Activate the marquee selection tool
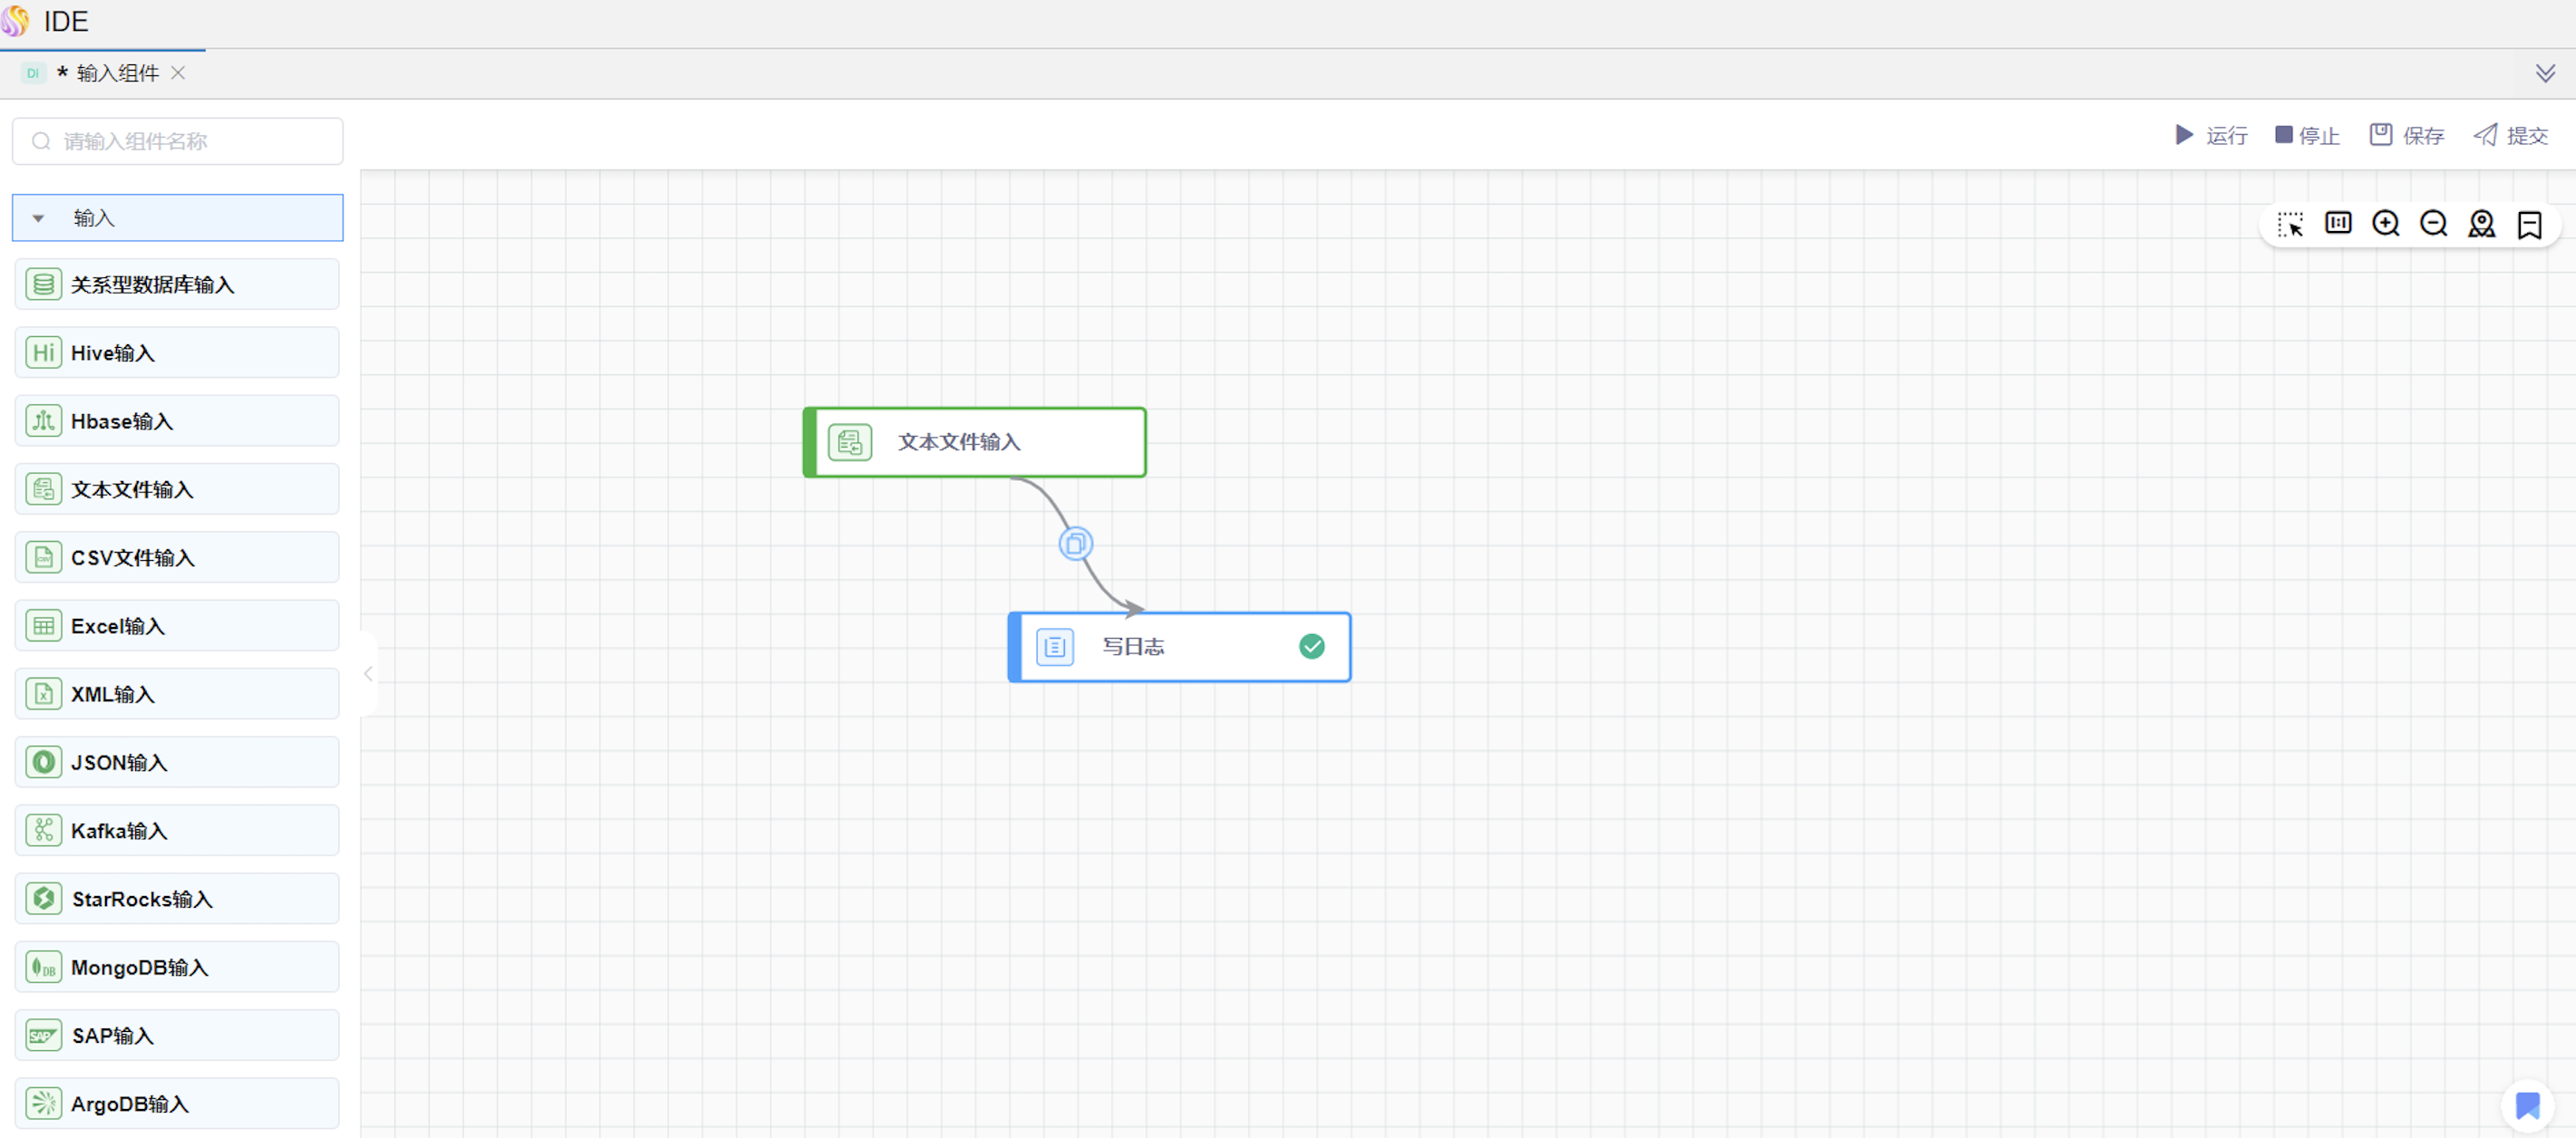 pyautogui.click(x=2290, y=224)
